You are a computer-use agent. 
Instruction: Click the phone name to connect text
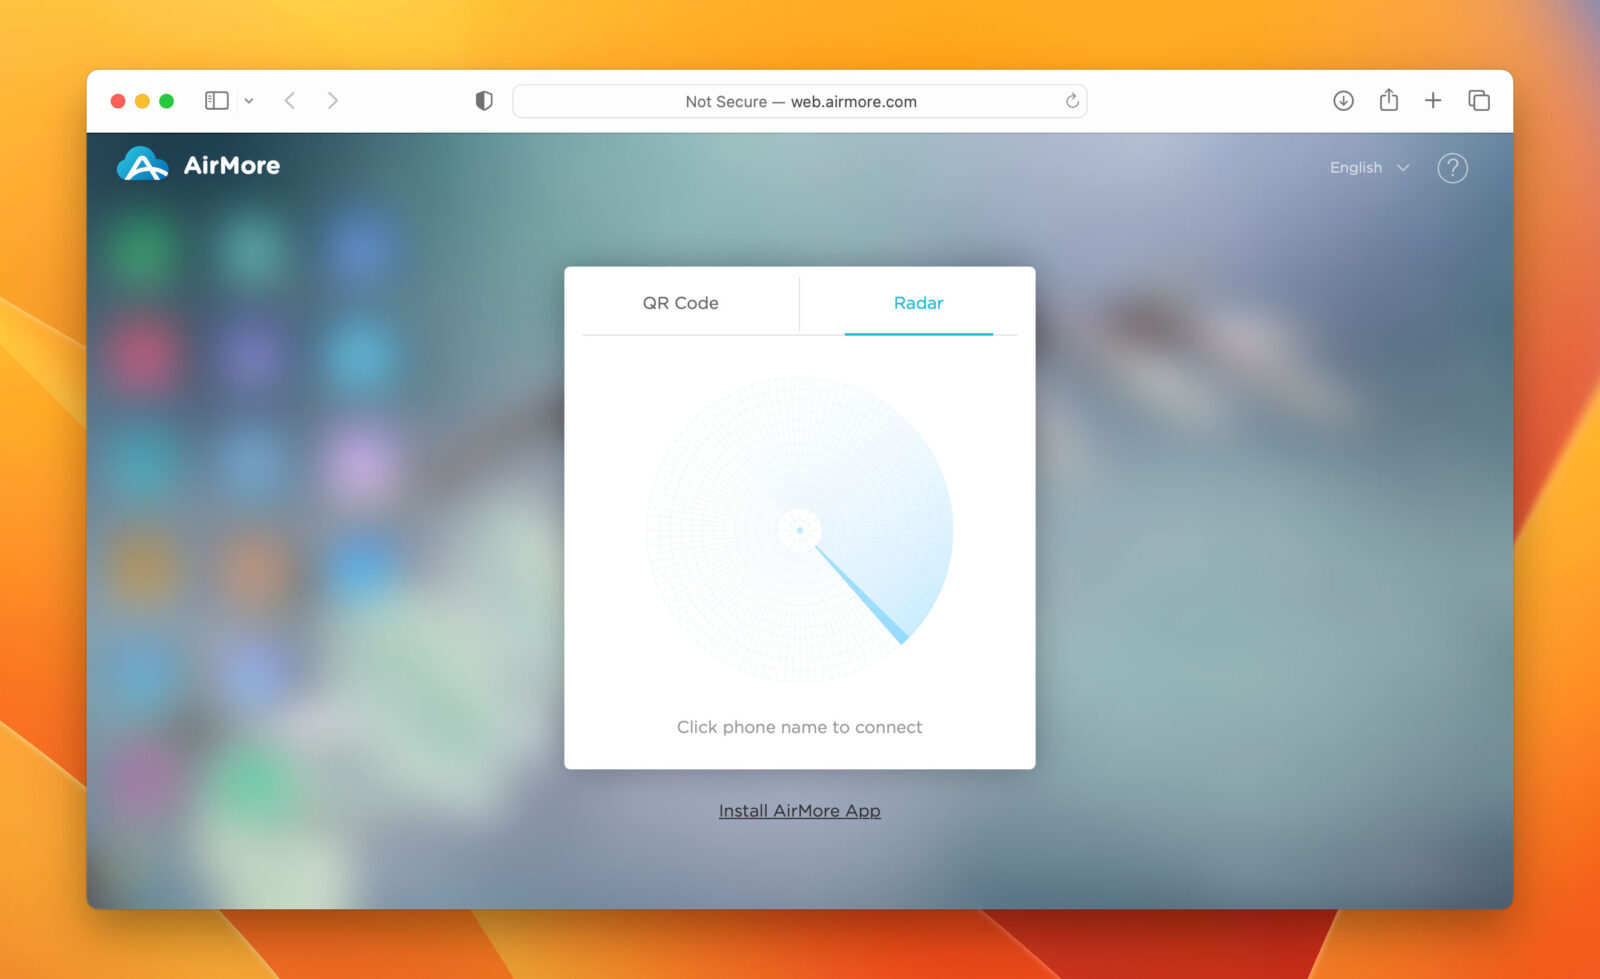pyautogui.click(x=799, y=727)
